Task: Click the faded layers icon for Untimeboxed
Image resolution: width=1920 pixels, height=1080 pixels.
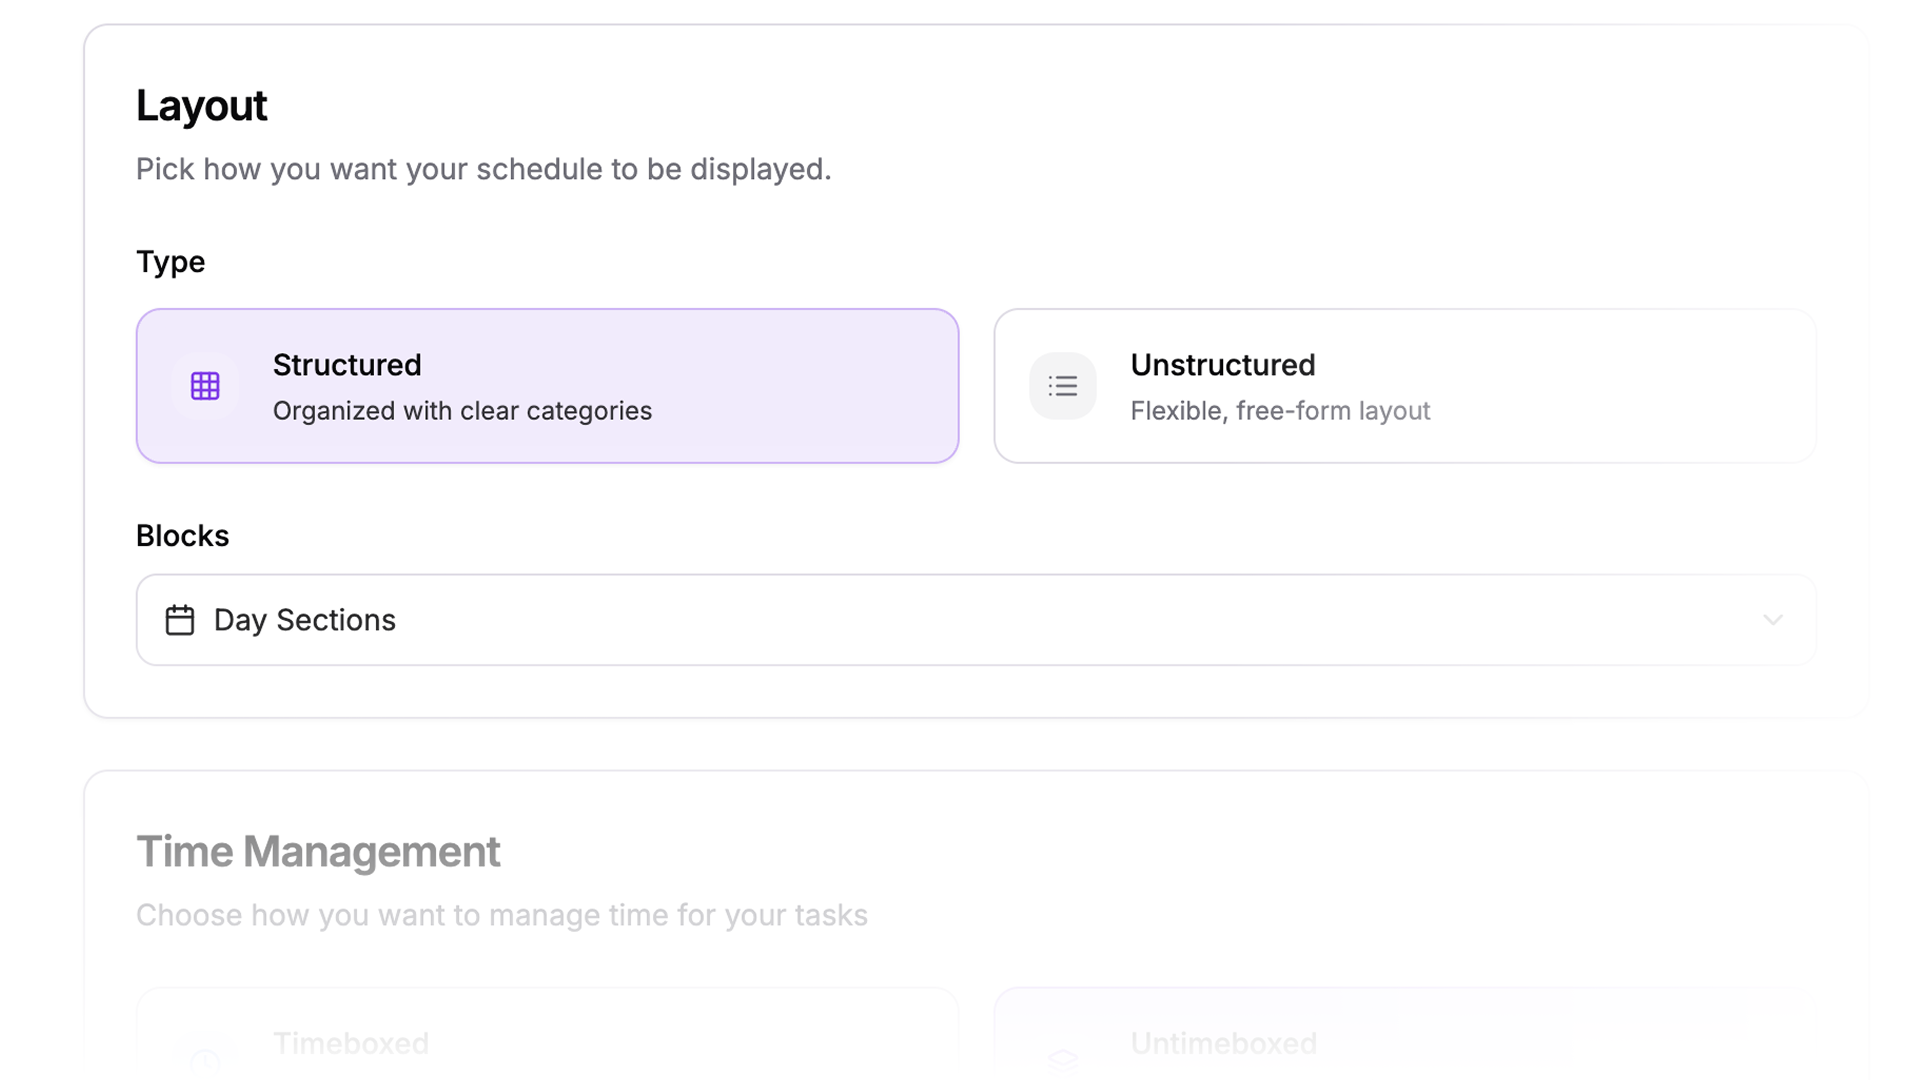Action: point(1062,1058)
